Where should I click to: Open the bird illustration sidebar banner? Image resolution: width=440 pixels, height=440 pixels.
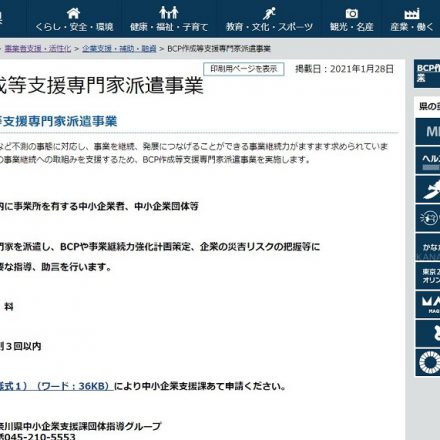[428, 189]
